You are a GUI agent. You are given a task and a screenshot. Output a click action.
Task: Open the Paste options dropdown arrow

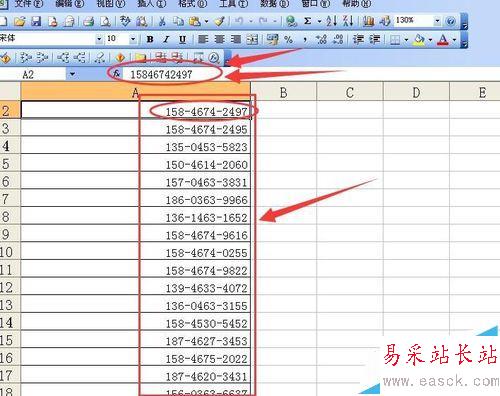click(x=206, y=22)
